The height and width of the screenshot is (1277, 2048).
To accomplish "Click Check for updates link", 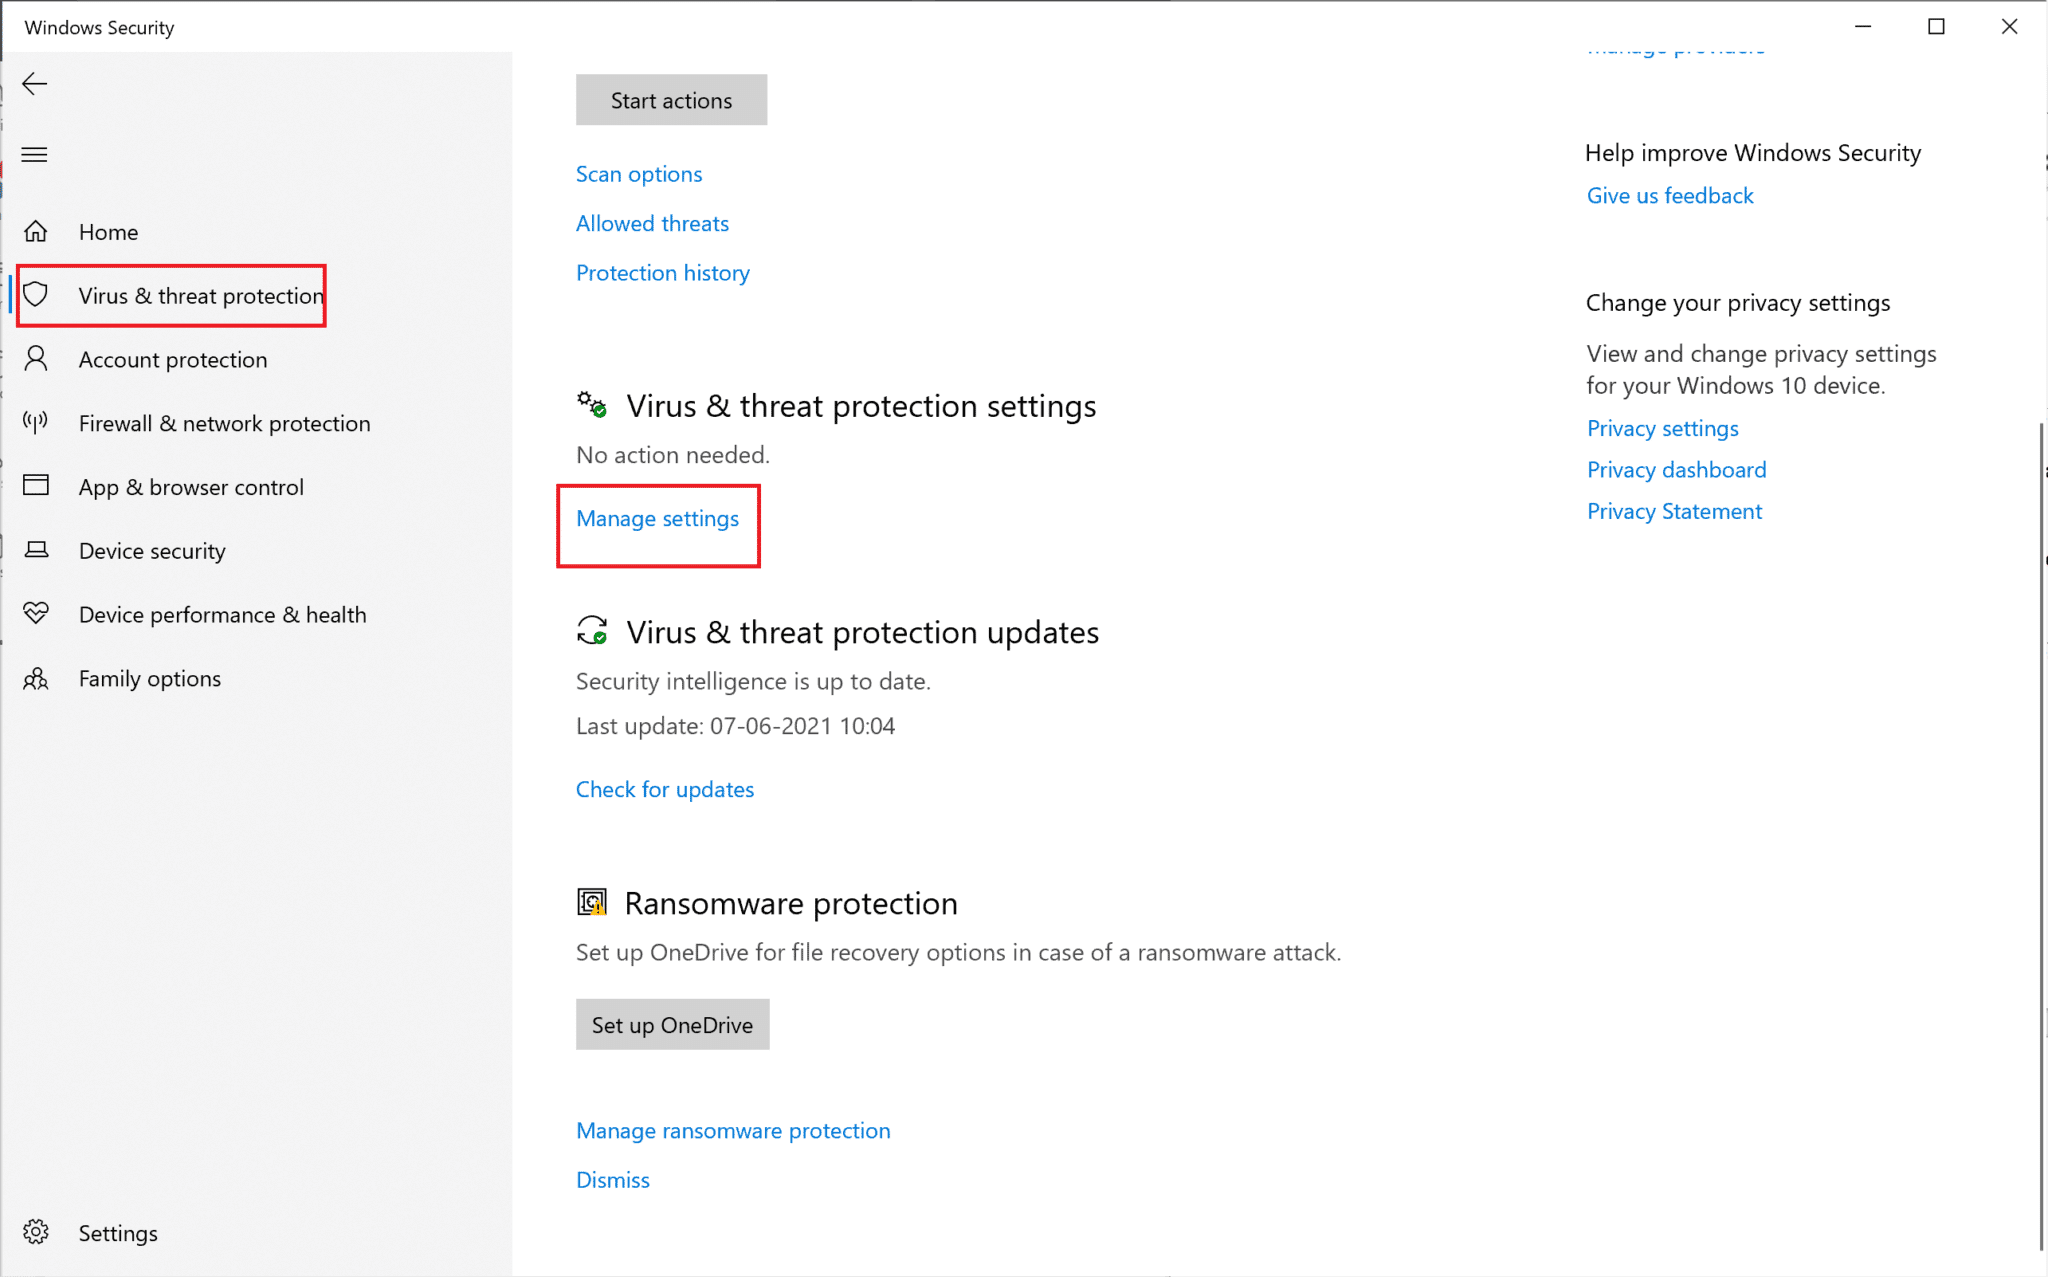I will click(665, 789).
